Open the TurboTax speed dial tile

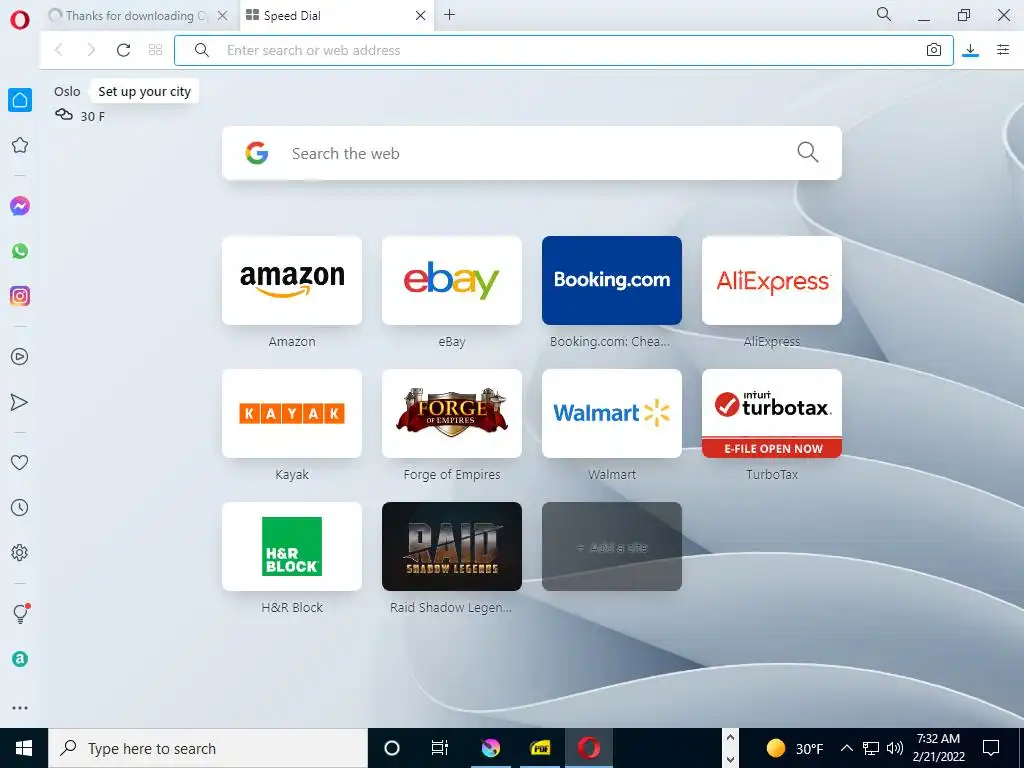[772, 413]
